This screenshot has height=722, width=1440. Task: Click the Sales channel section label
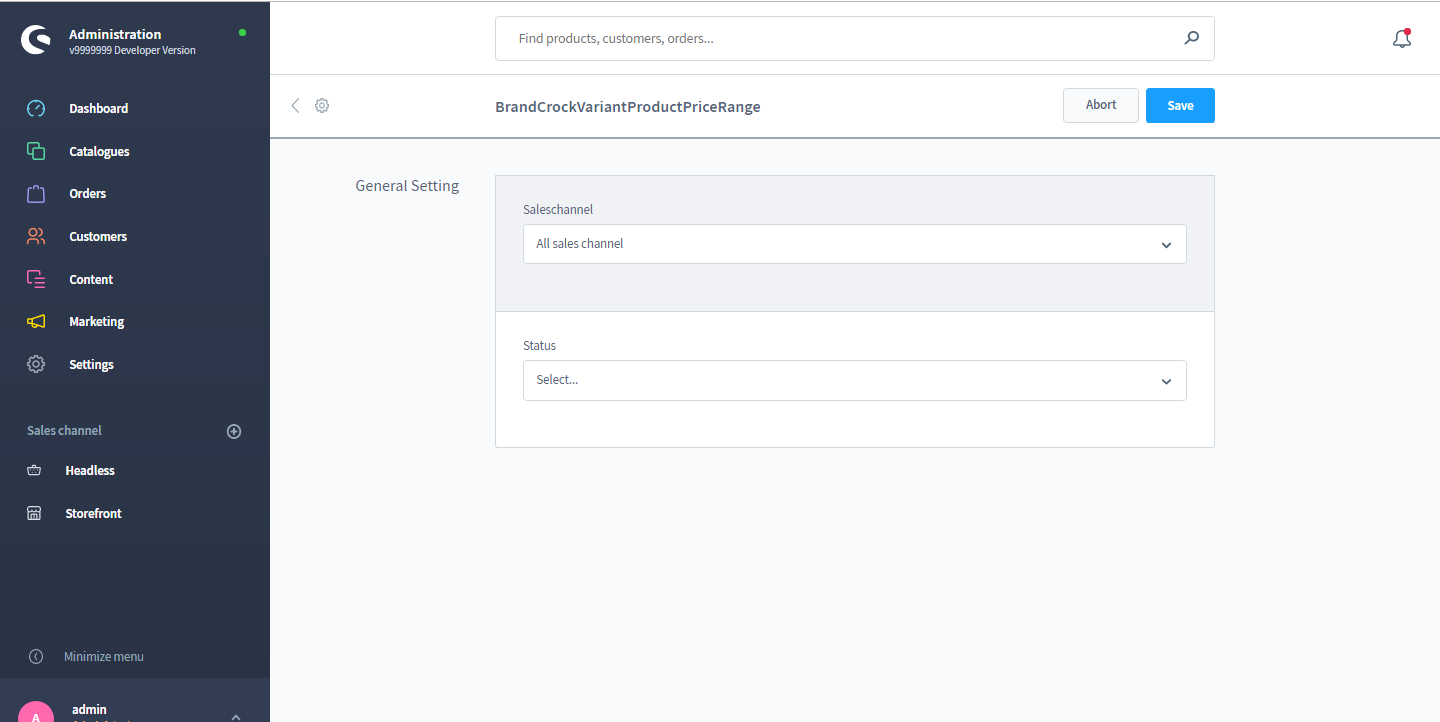tap(64, 430)
